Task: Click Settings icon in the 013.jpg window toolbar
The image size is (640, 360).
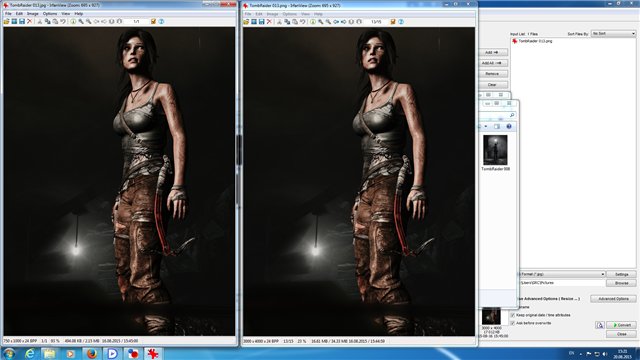Action: (153, 21)
